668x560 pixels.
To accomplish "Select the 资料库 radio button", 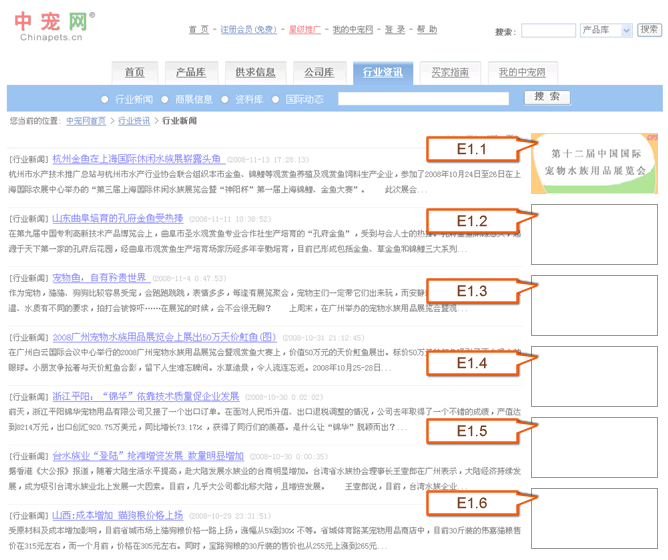I will coord(226,100).
